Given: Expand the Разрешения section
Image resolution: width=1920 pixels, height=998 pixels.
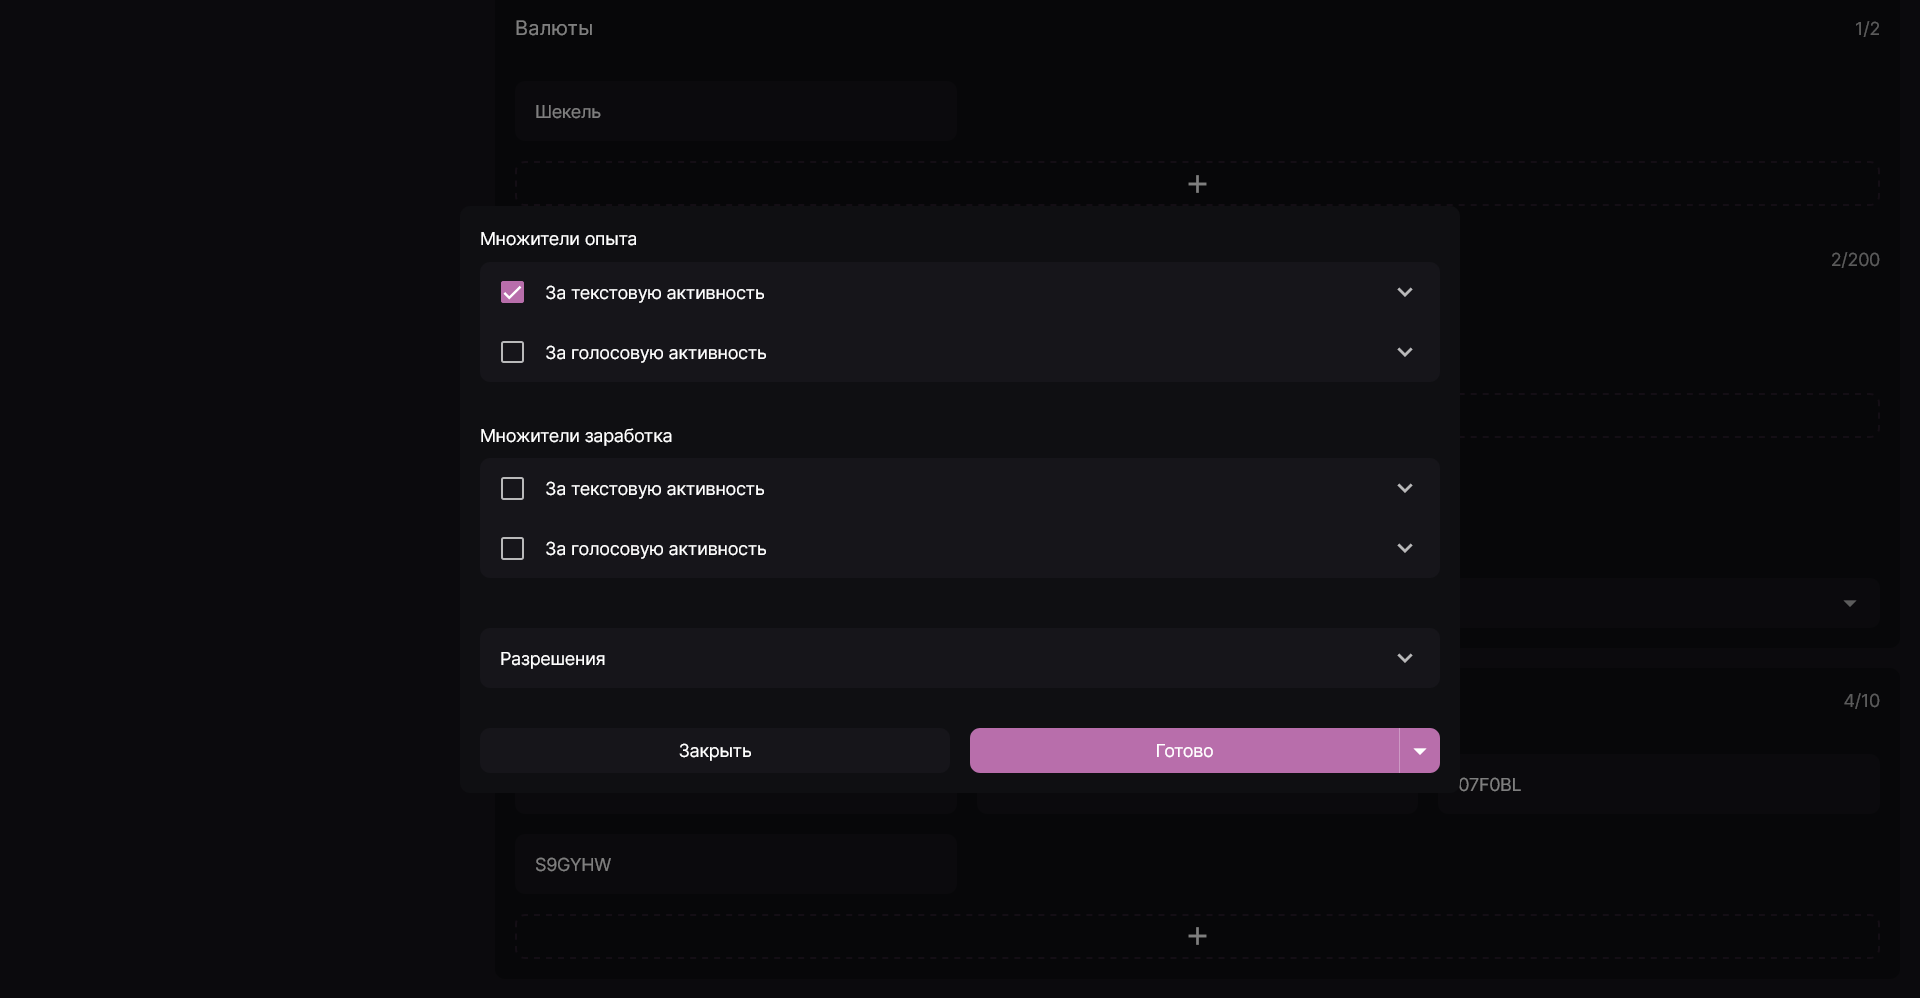Looking at the screenshot, I should tap(1404, 658).
